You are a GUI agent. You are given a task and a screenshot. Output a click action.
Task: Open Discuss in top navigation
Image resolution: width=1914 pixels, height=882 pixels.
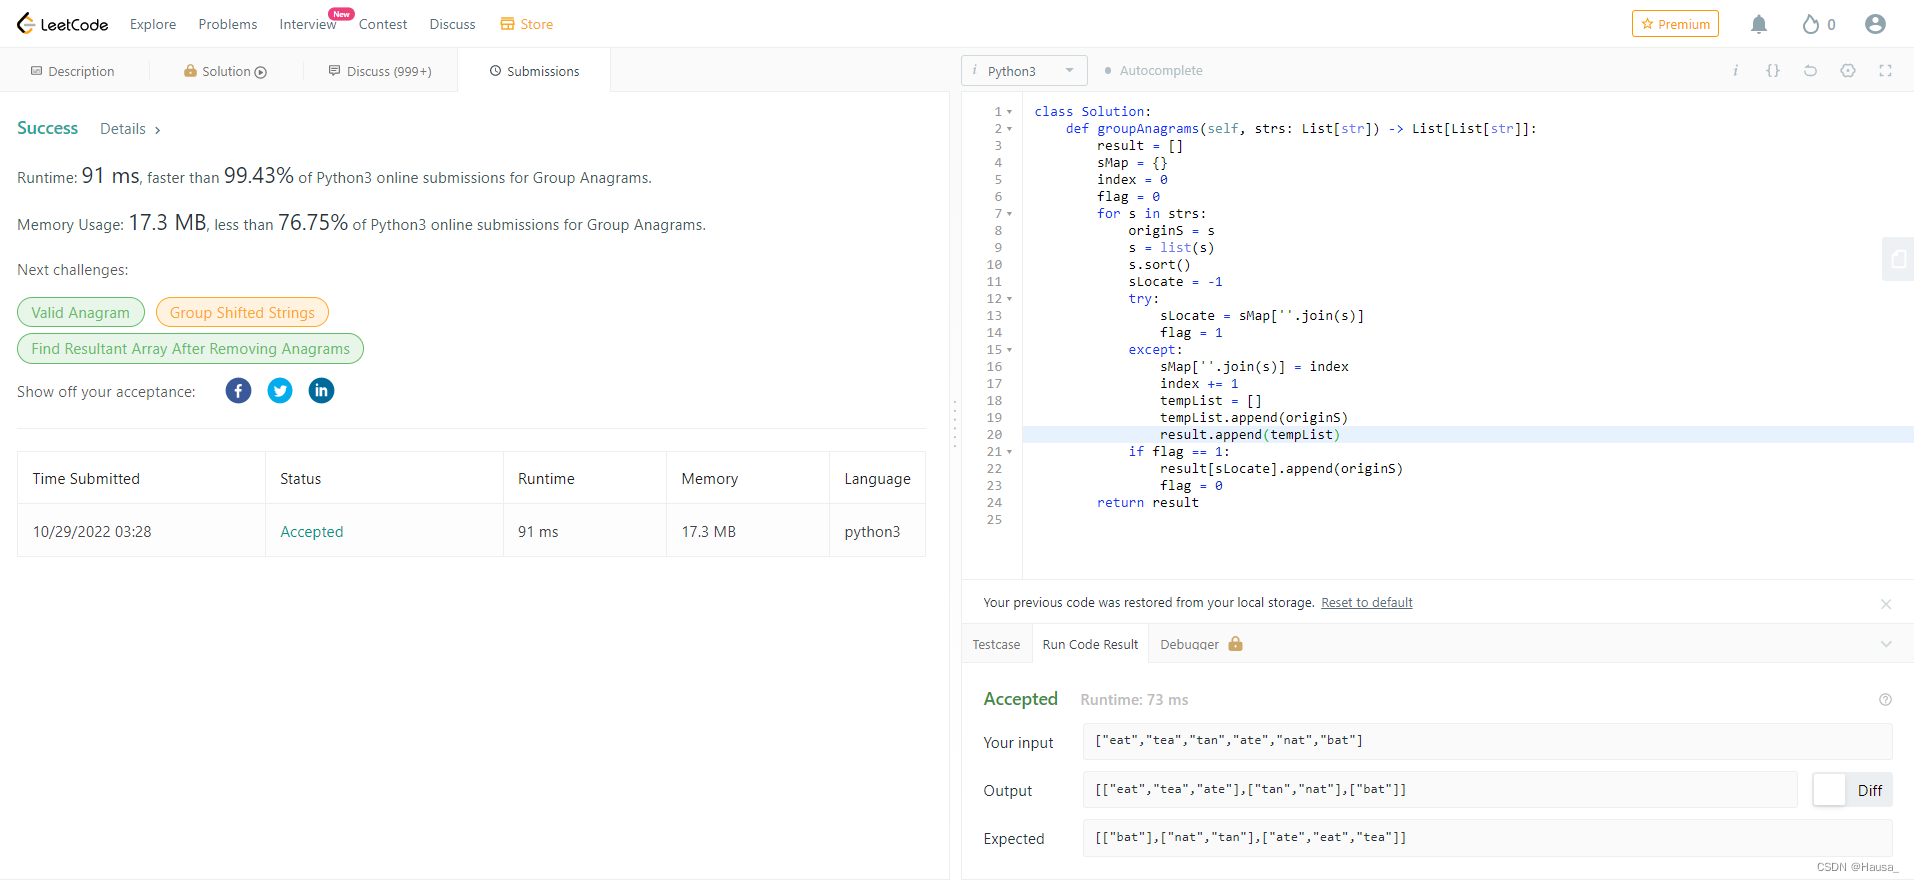tap(452, 24)
